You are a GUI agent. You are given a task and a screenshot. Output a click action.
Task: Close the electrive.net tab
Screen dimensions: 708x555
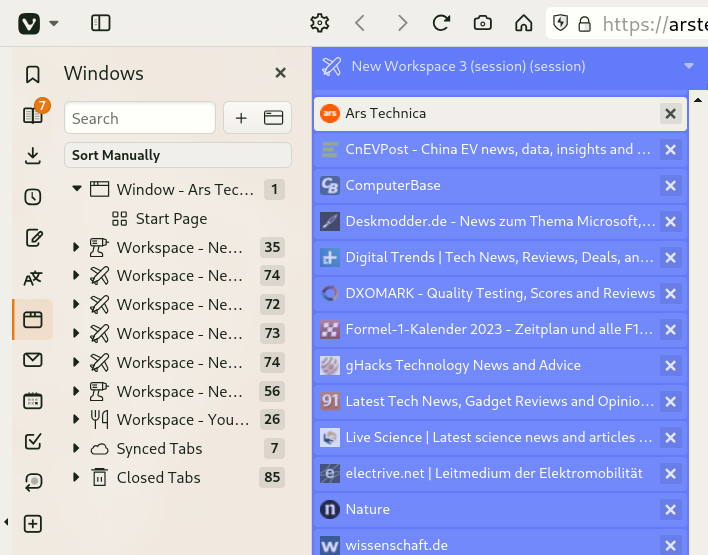(x=671, y=473)
